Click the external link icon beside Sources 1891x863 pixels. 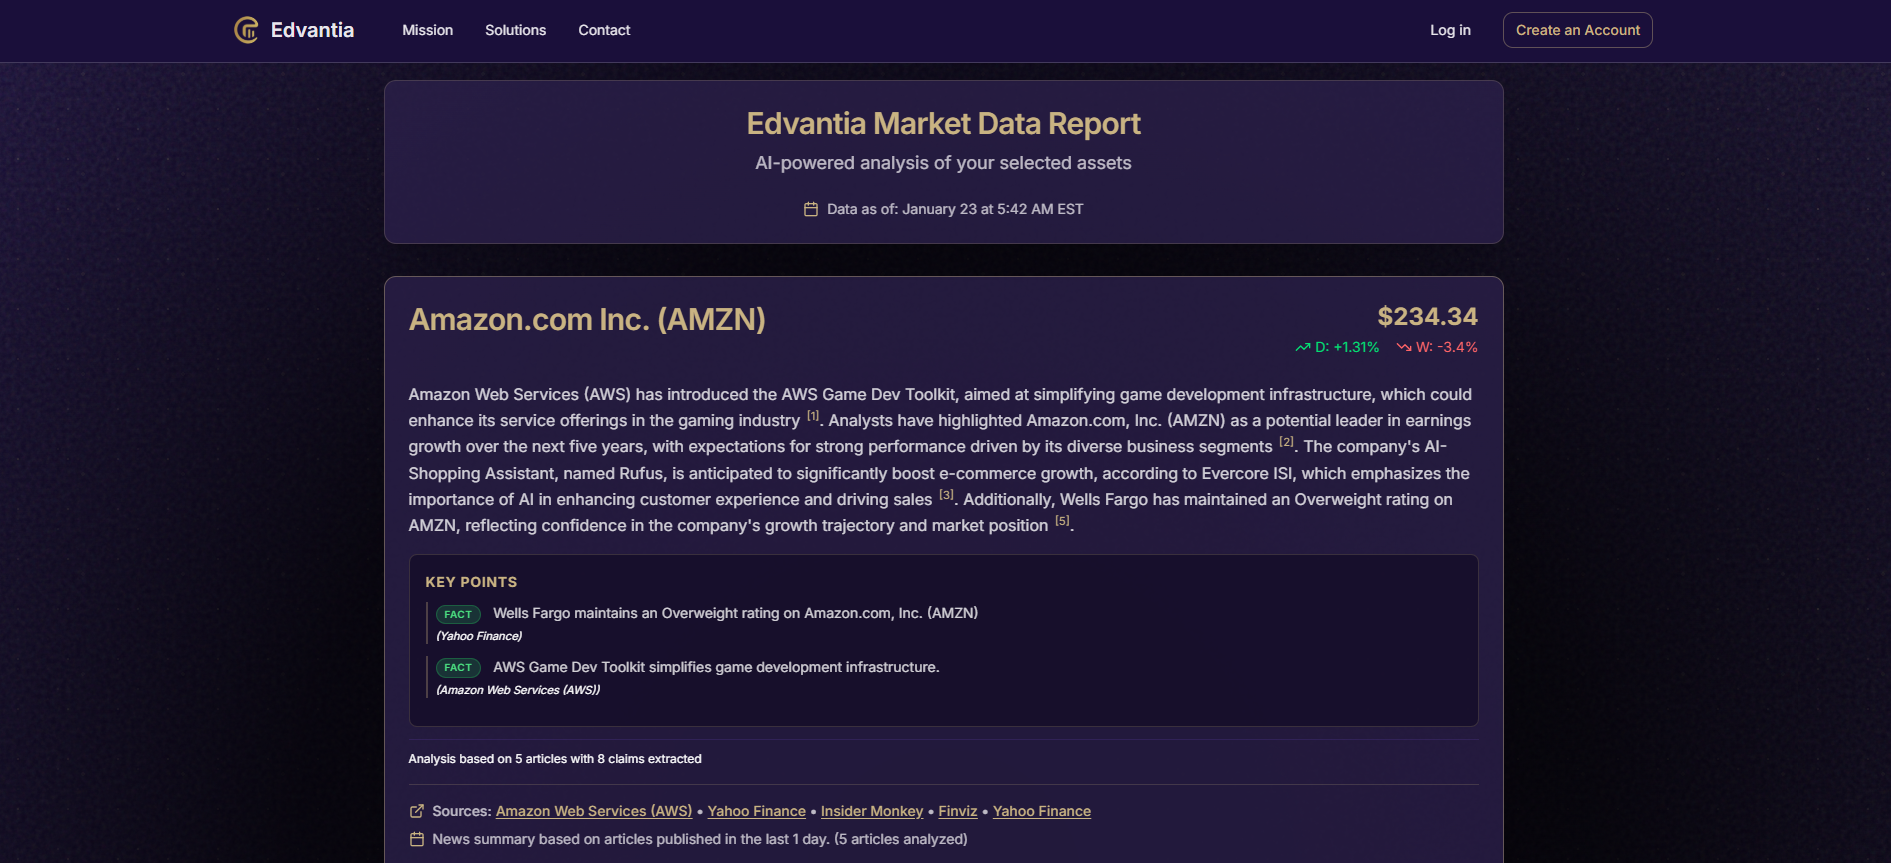pyautogui.click(x=417, y=811)
